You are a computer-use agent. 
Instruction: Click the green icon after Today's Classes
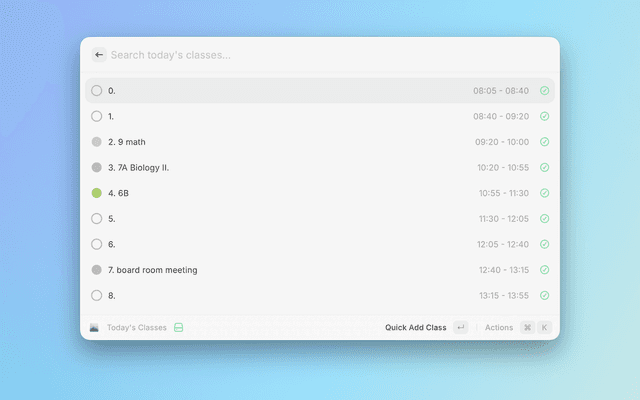click(178, 327)
